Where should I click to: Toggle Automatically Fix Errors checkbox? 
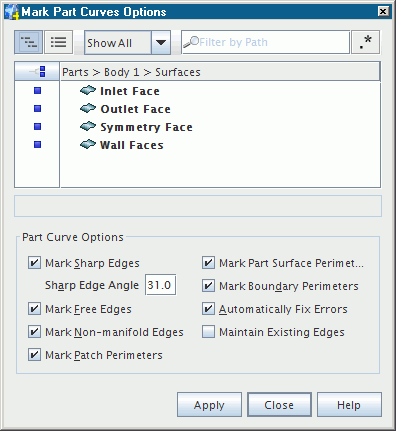208,309
